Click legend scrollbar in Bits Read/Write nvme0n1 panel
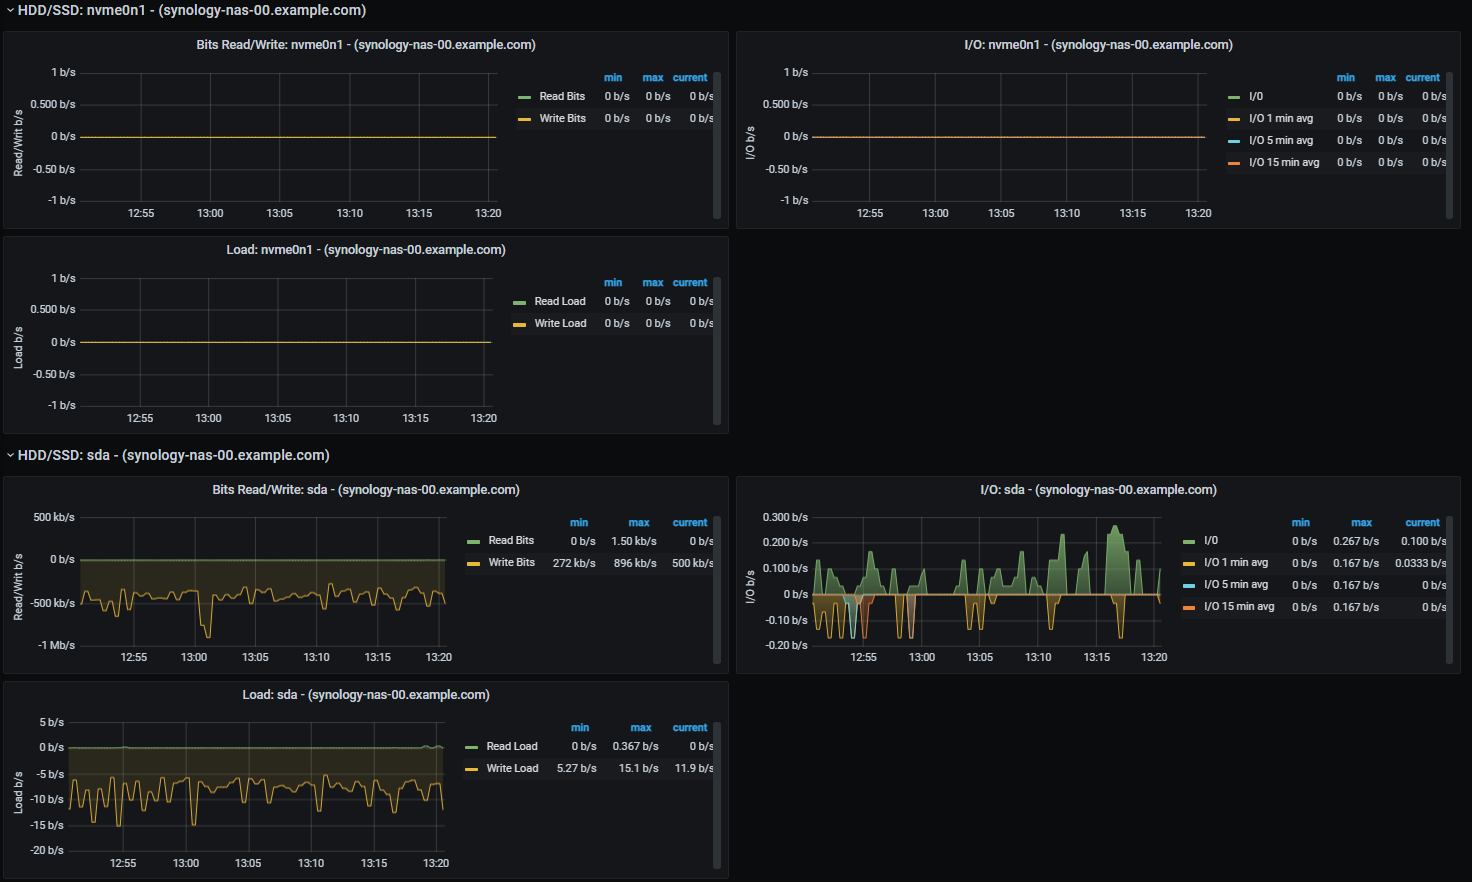 click(x=716, y=144)
